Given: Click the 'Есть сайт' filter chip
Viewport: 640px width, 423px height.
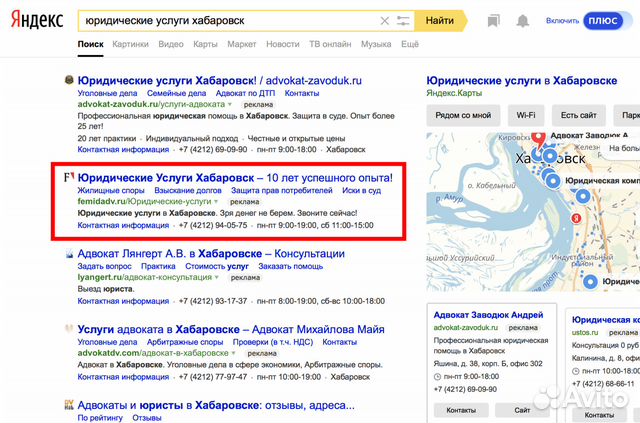Looking at the screenshot, I should (578, 116).
